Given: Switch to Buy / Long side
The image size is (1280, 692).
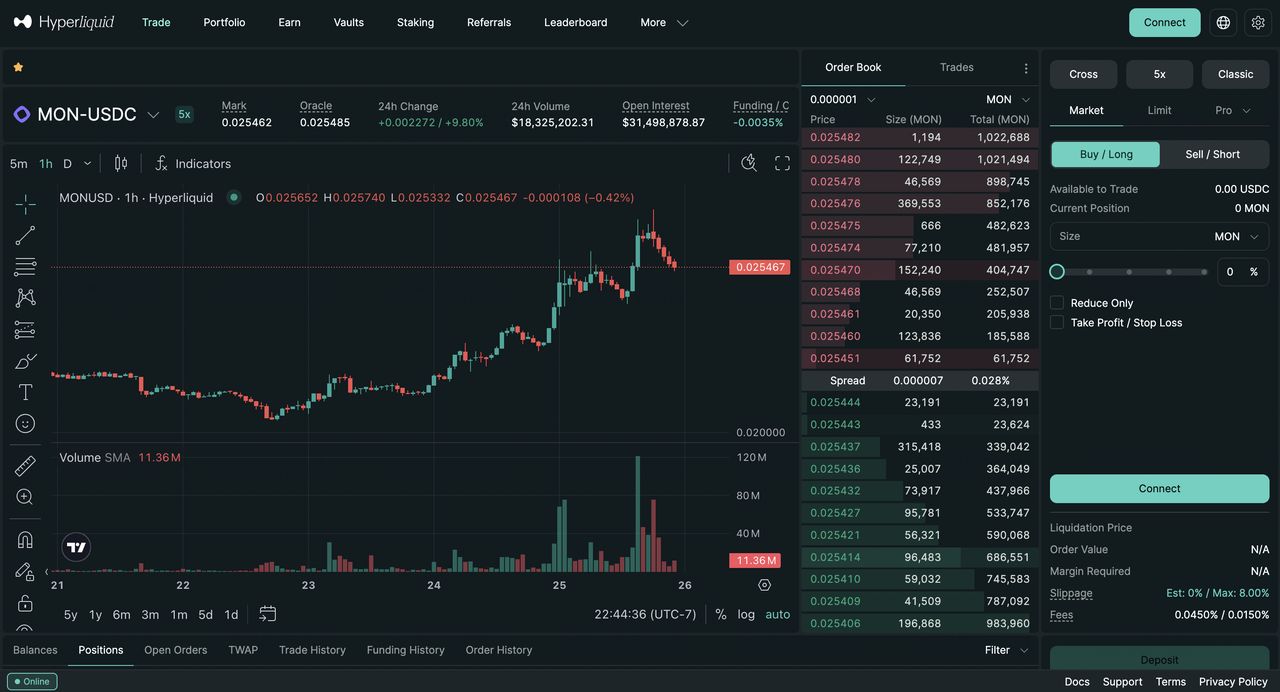Looking at the screenshot, I should pyautogui.click(x=1106, y=154).
